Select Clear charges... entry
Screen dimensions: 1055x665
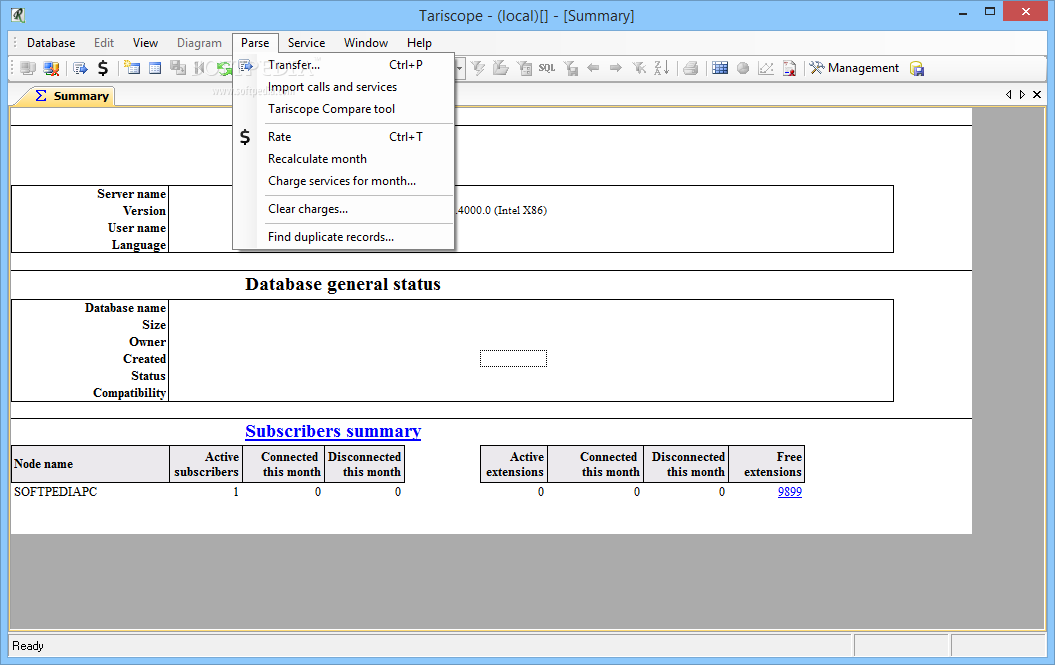tap(344, 209)
